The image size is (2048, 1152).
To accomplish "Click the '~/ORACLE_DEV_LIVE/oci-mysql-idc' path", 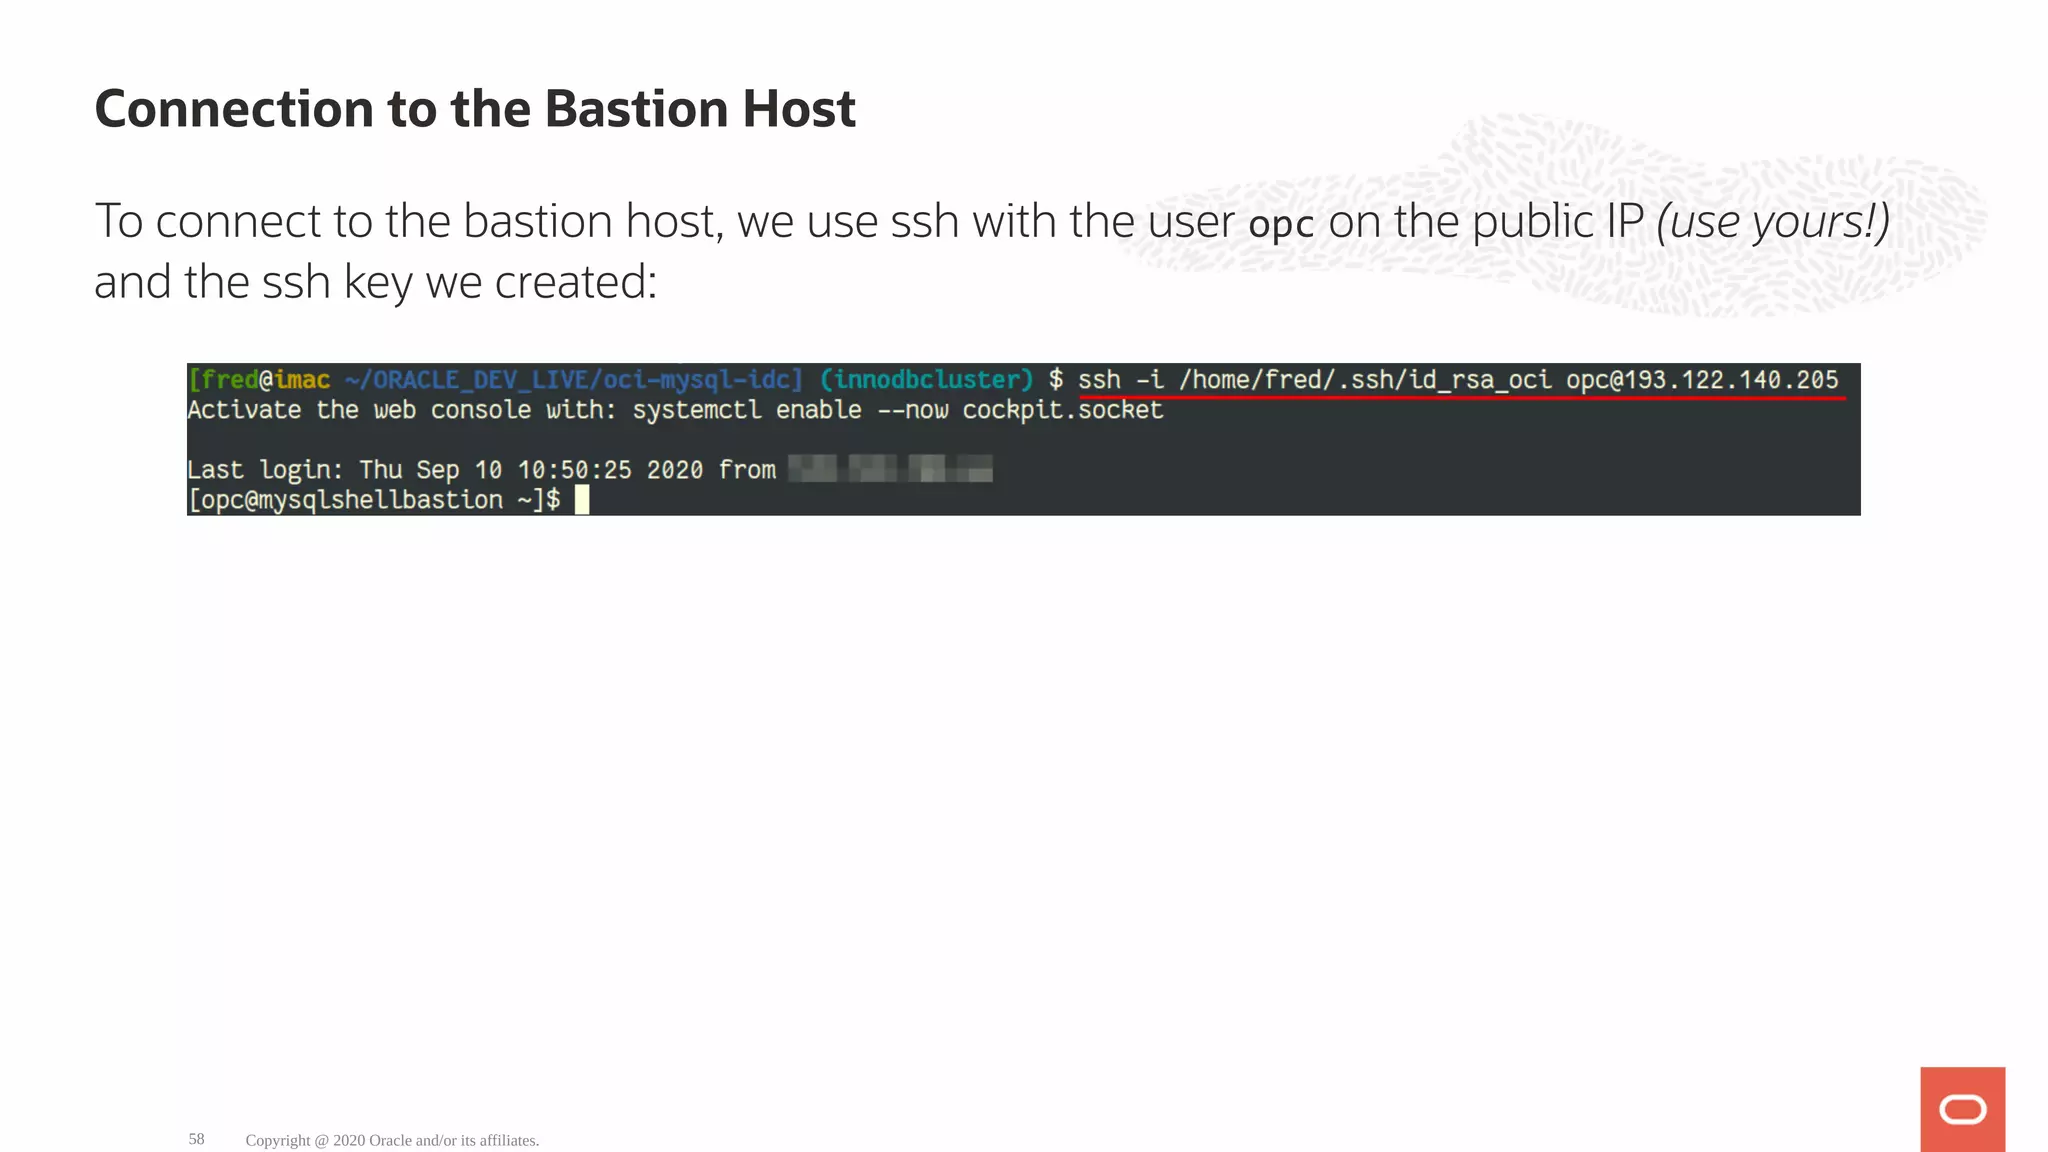I will (x=569, y=380).
